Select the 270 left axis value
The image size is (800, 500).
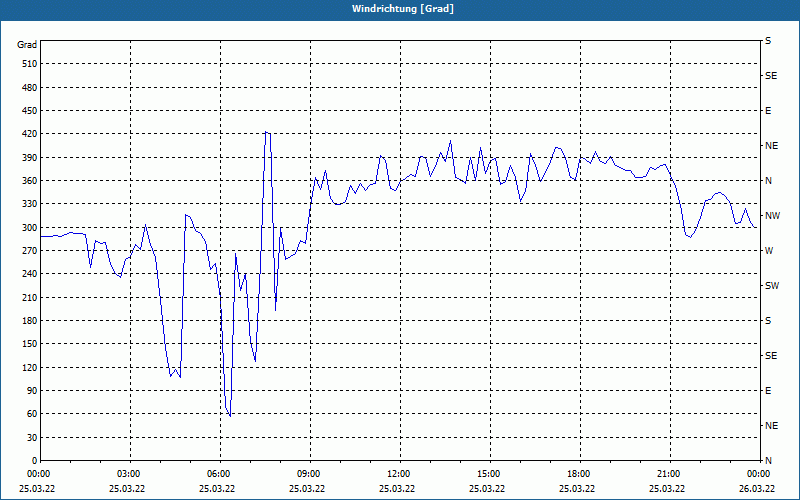click(x=30, y=251)
